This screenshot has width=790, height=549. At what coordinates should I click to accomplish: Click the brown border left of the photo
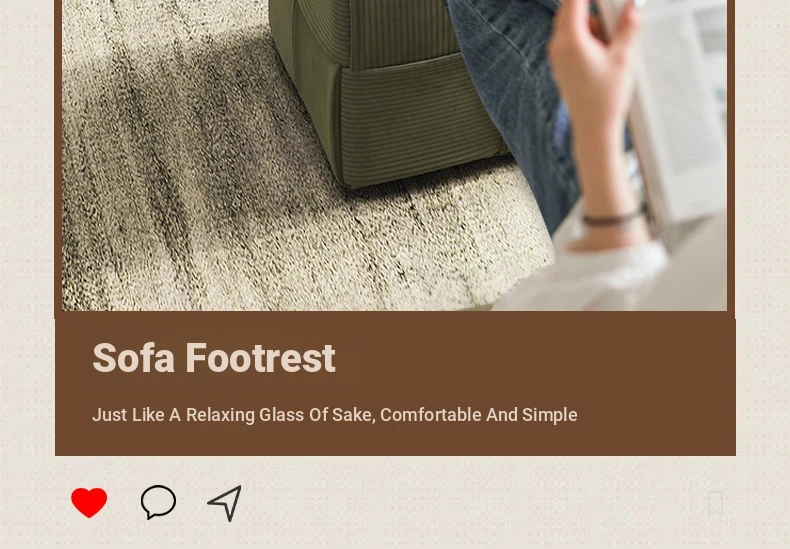[x=58, y=155]
